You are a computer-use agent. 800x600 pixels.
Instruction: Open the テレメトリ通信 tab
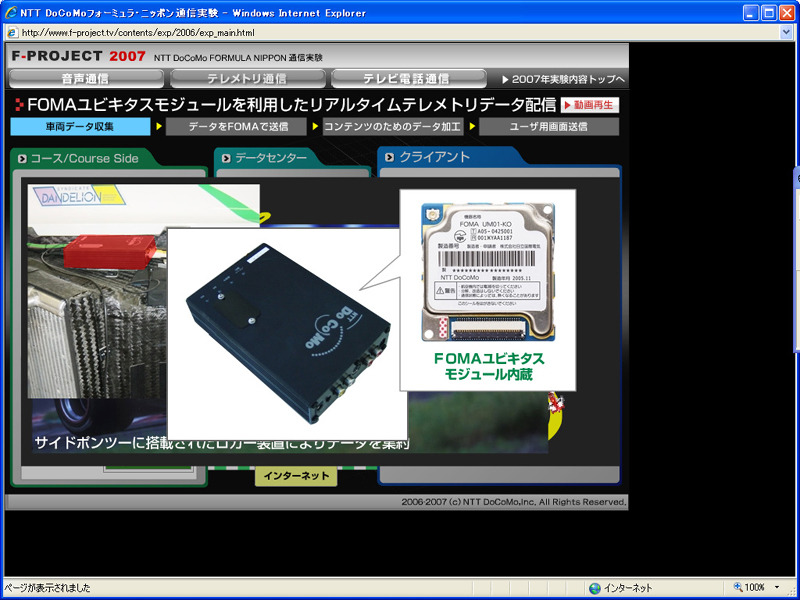(247, 79)
